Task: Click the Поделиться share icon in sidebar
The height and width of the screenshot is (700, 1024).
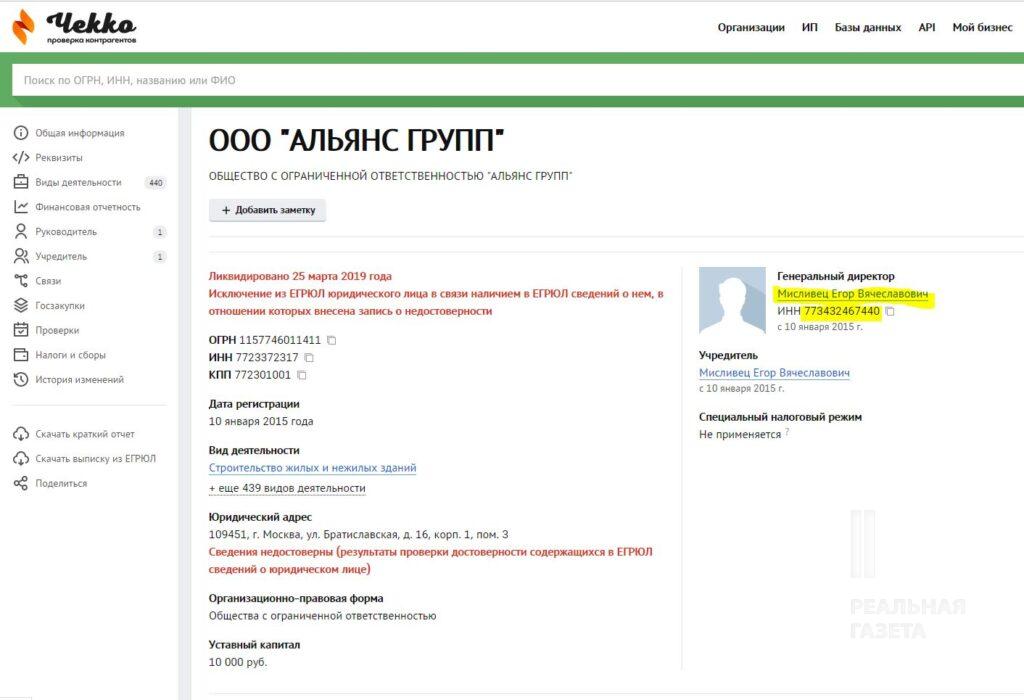Action: click(x=20, y=483)
